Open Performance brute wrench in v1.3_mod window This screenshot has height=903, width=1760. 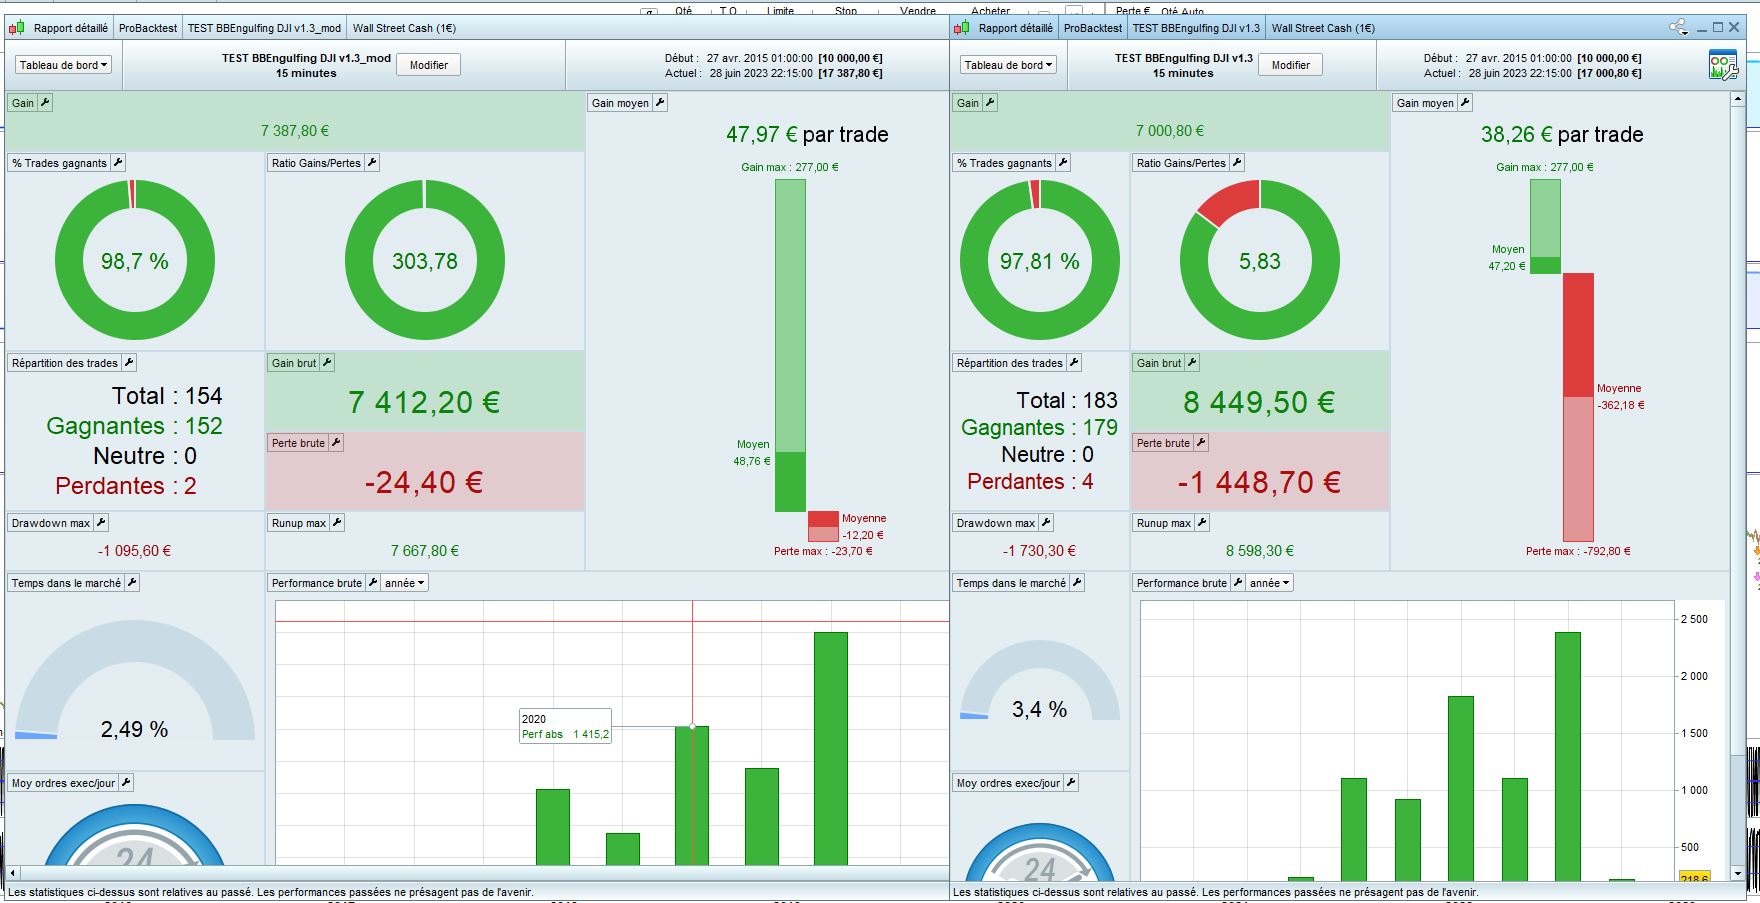373,583
